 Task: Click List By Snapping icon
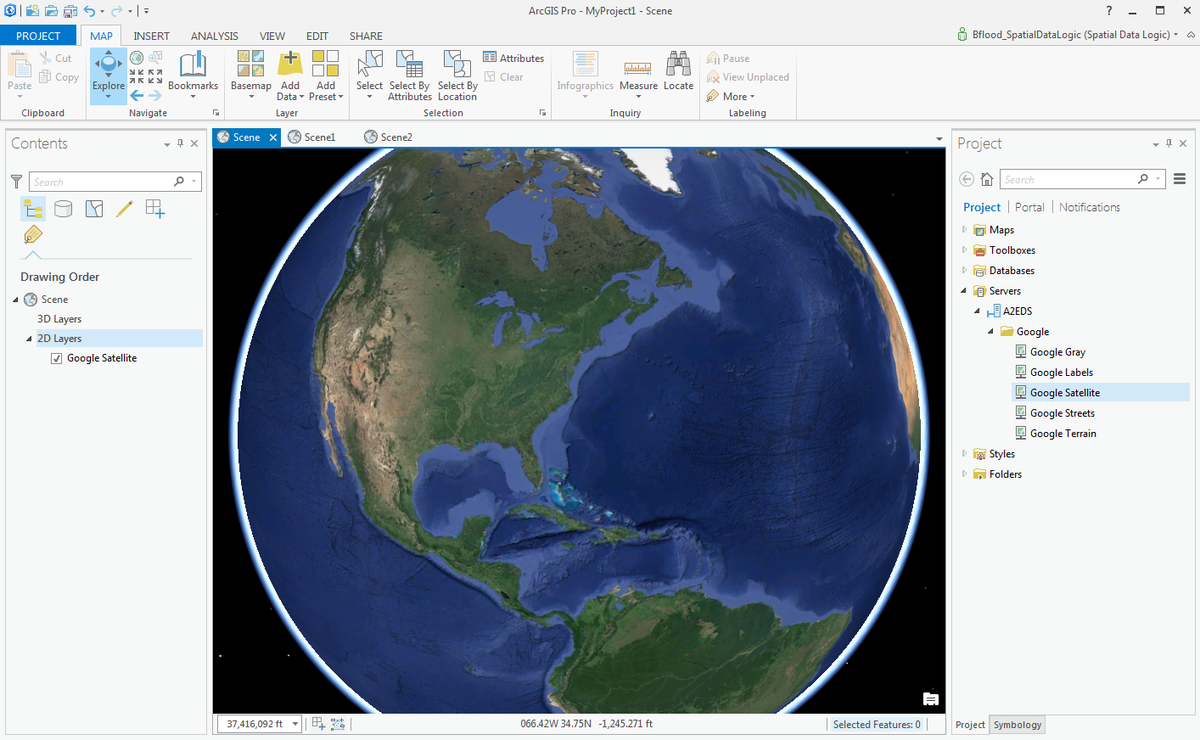tap(155, 208)
